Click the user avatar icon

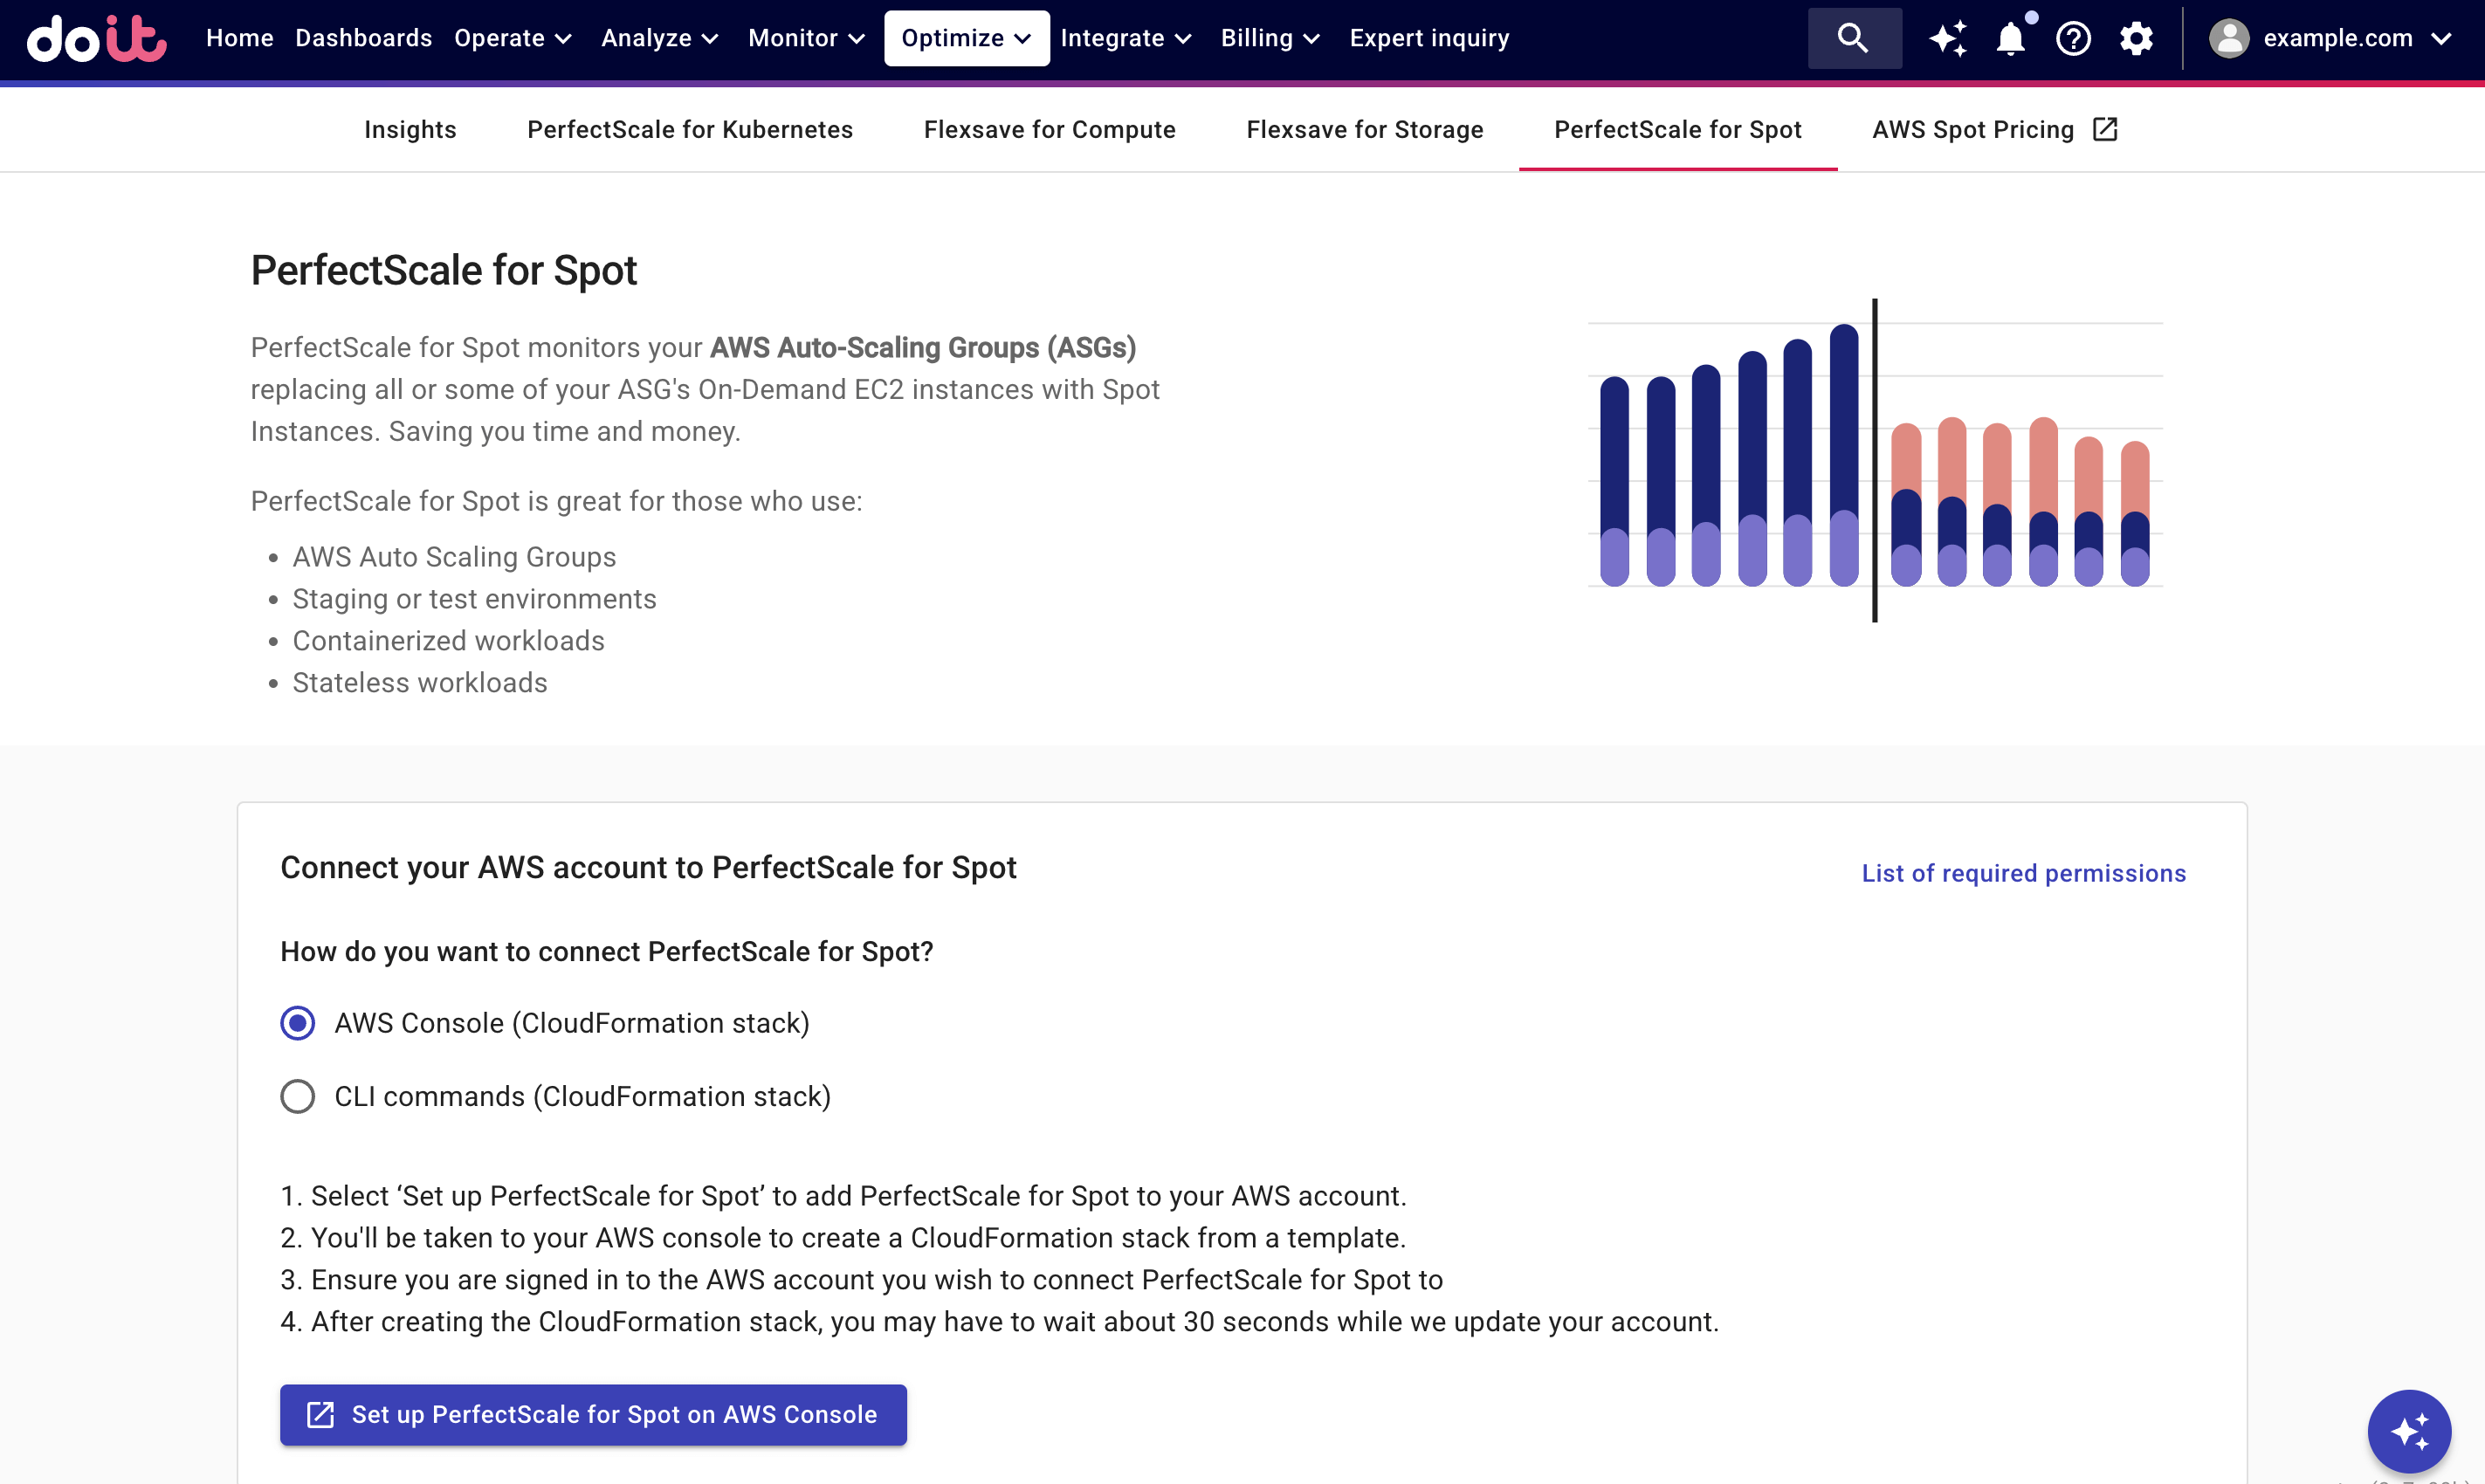coord(2228,39)
